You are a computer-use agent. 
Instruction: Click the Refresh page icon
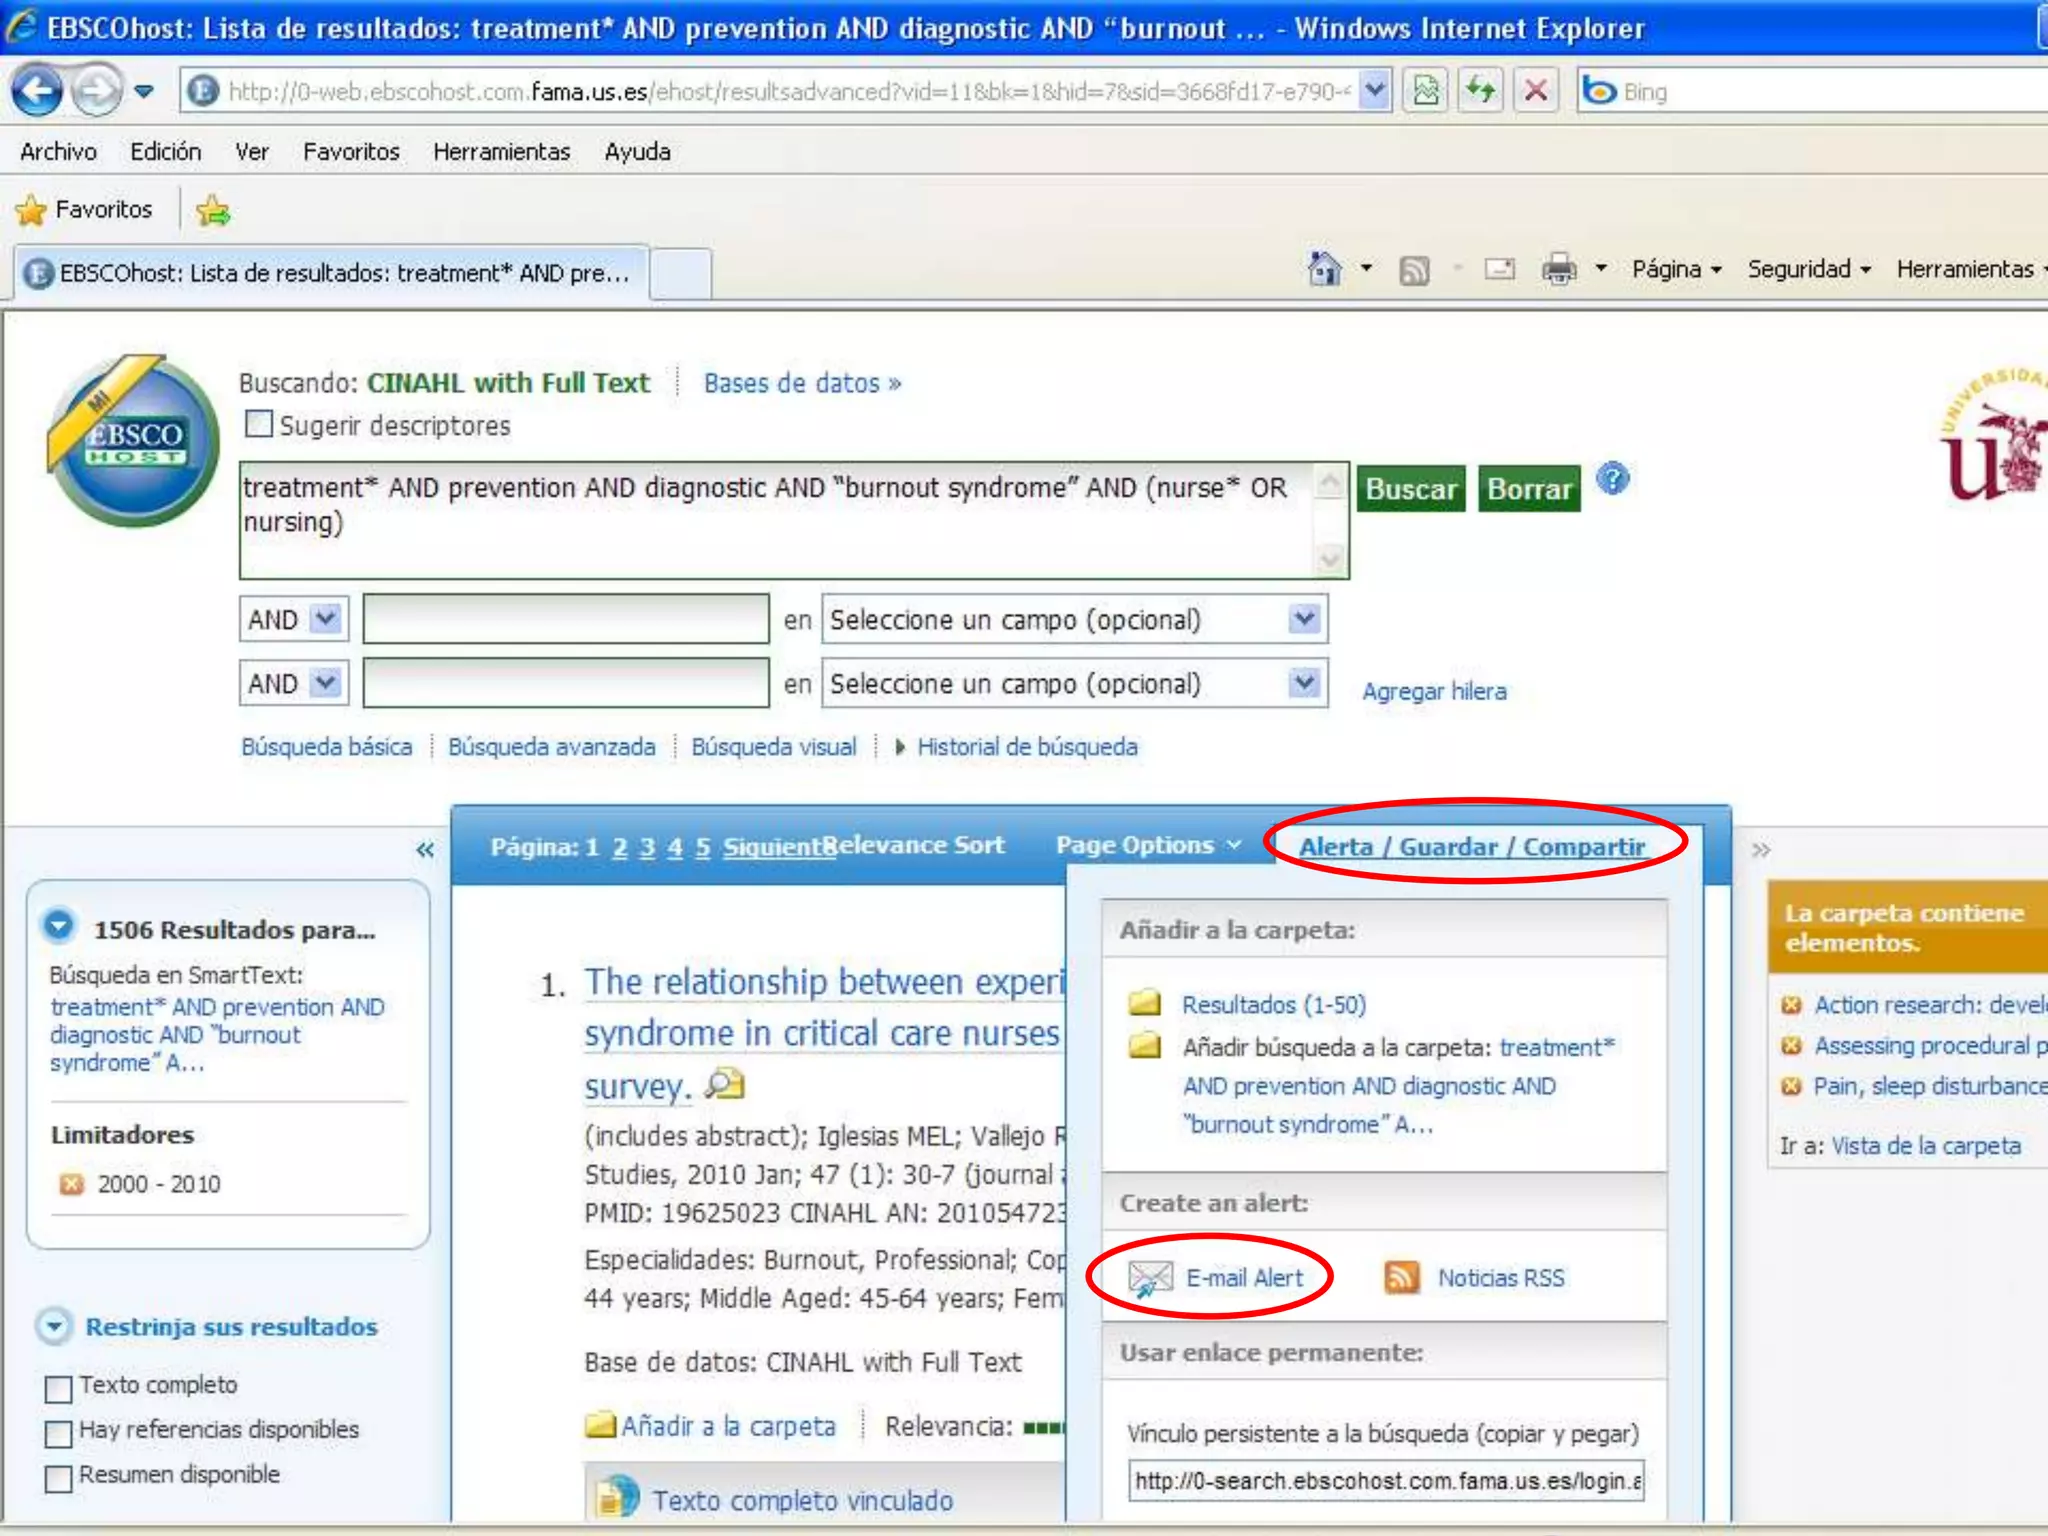[x=1480, y=91]
